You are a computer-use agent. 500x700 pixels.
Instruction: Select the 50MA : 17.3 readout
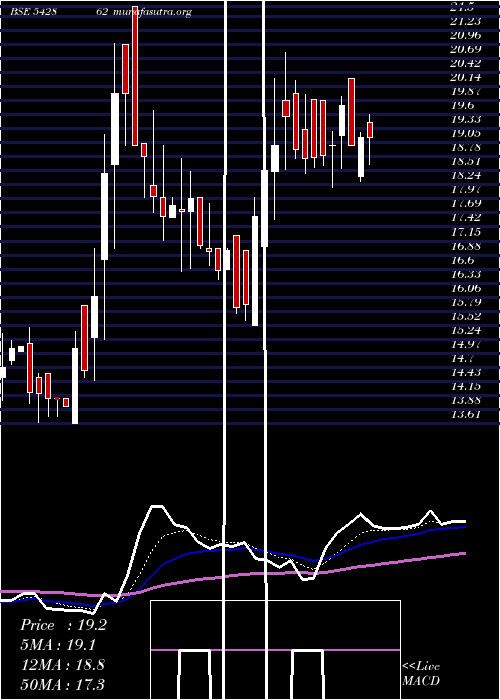point(63,684)
